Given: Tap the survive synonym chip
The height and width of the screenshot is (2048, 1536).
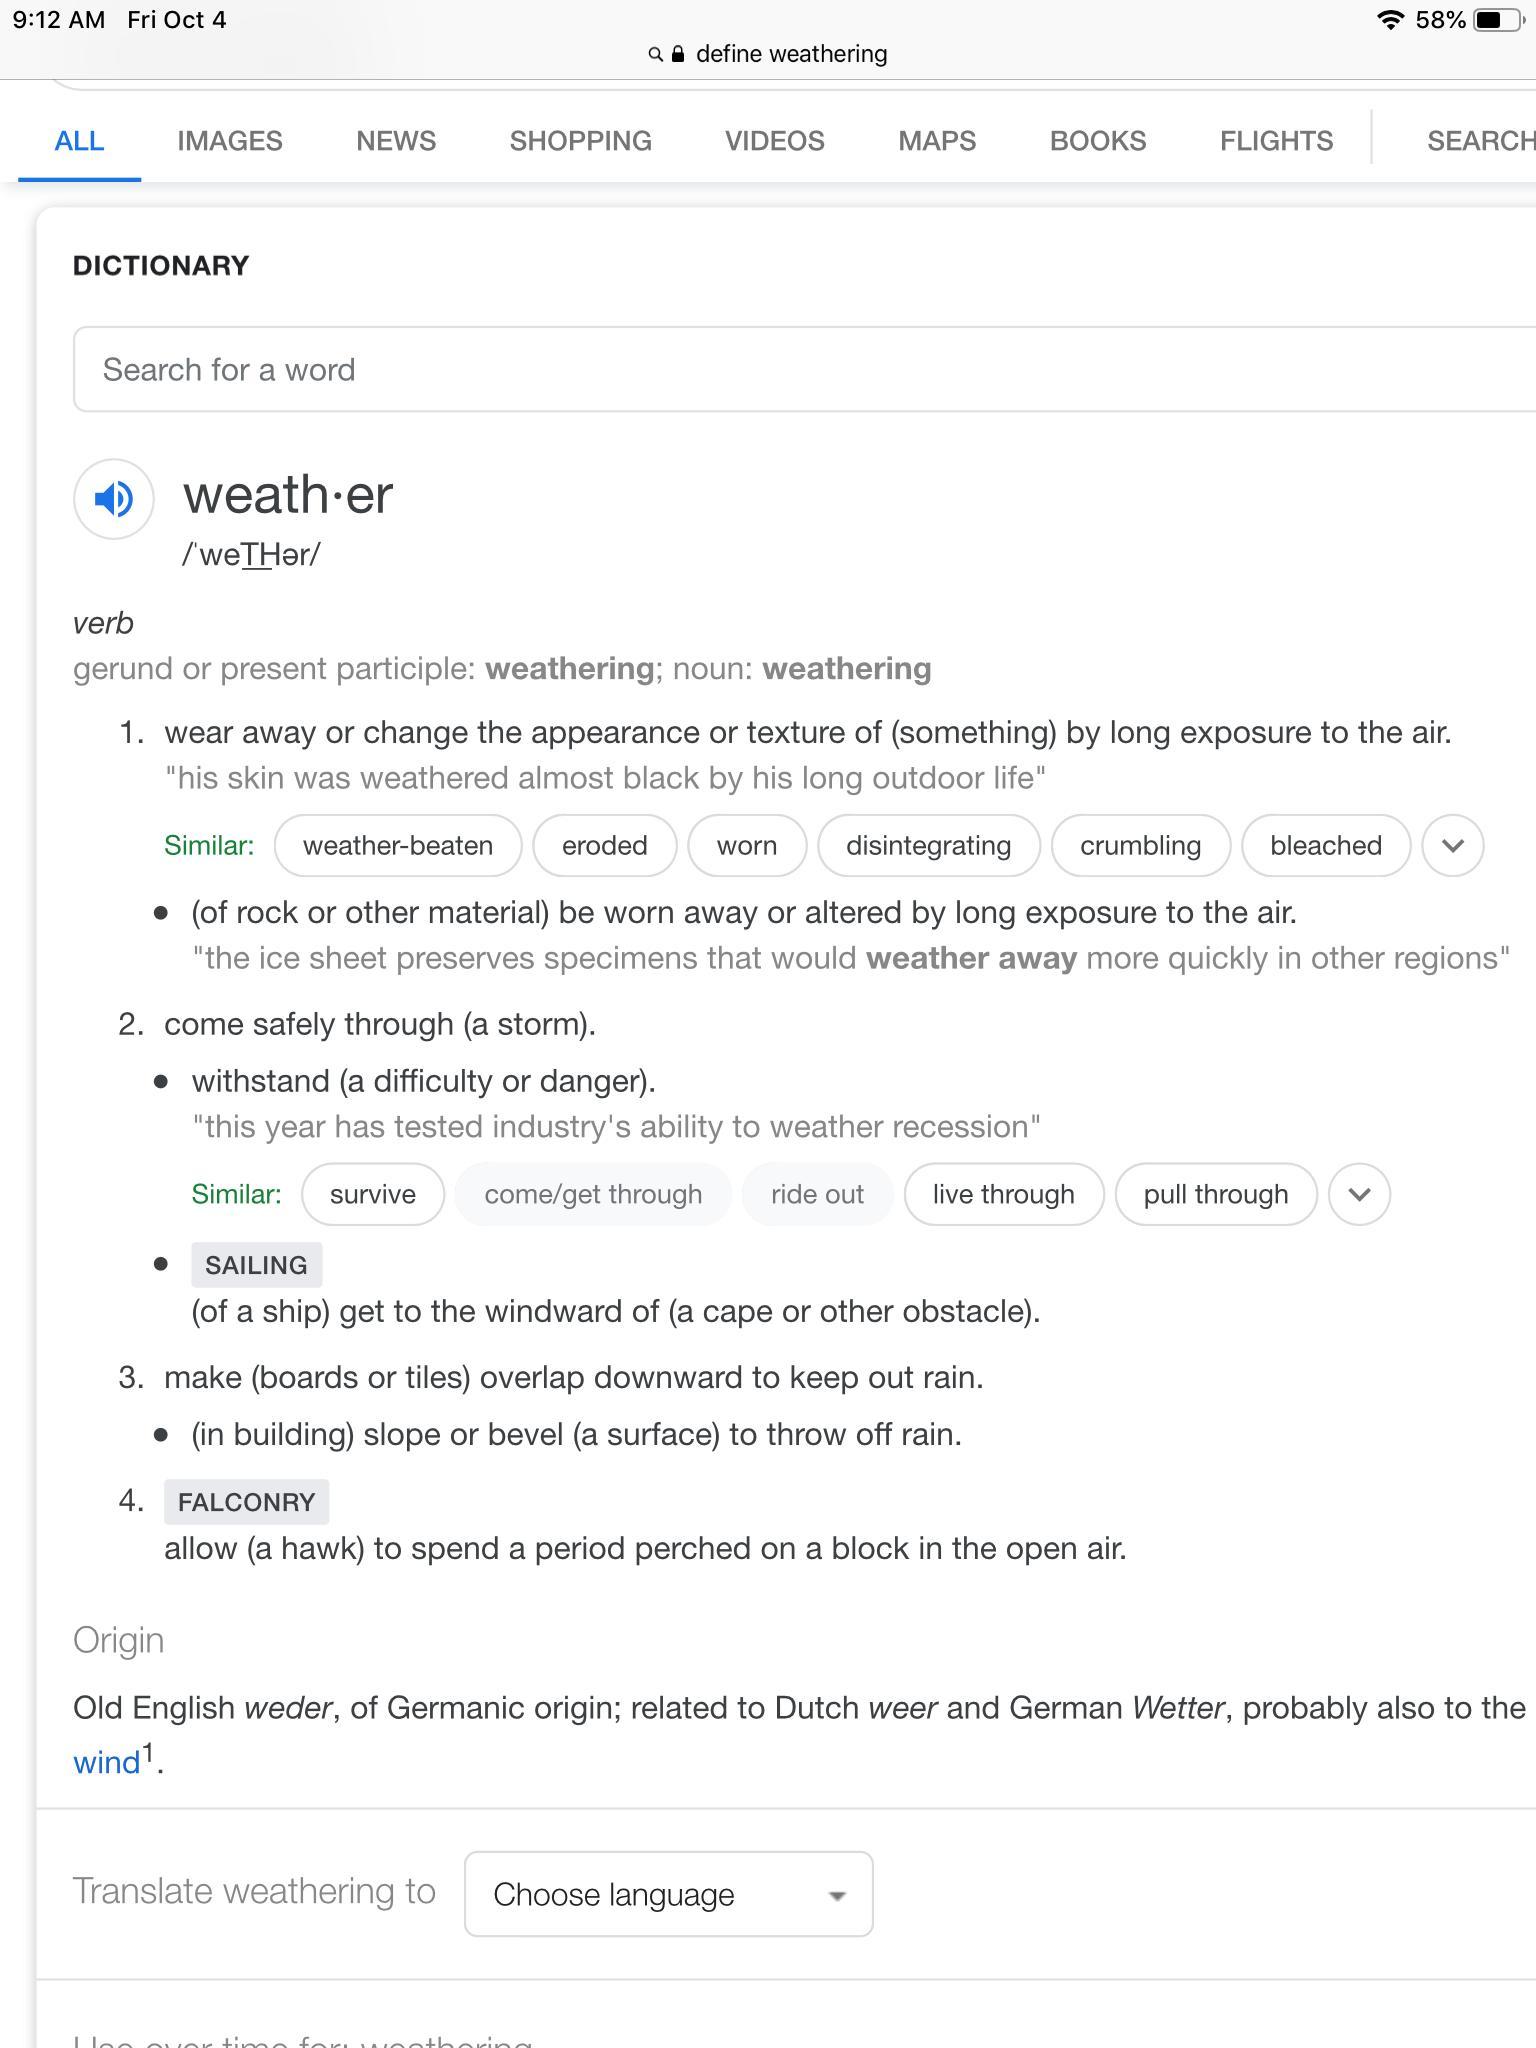Looking at the screenshot, I should pyautogui.click(x=373, y=1194).
